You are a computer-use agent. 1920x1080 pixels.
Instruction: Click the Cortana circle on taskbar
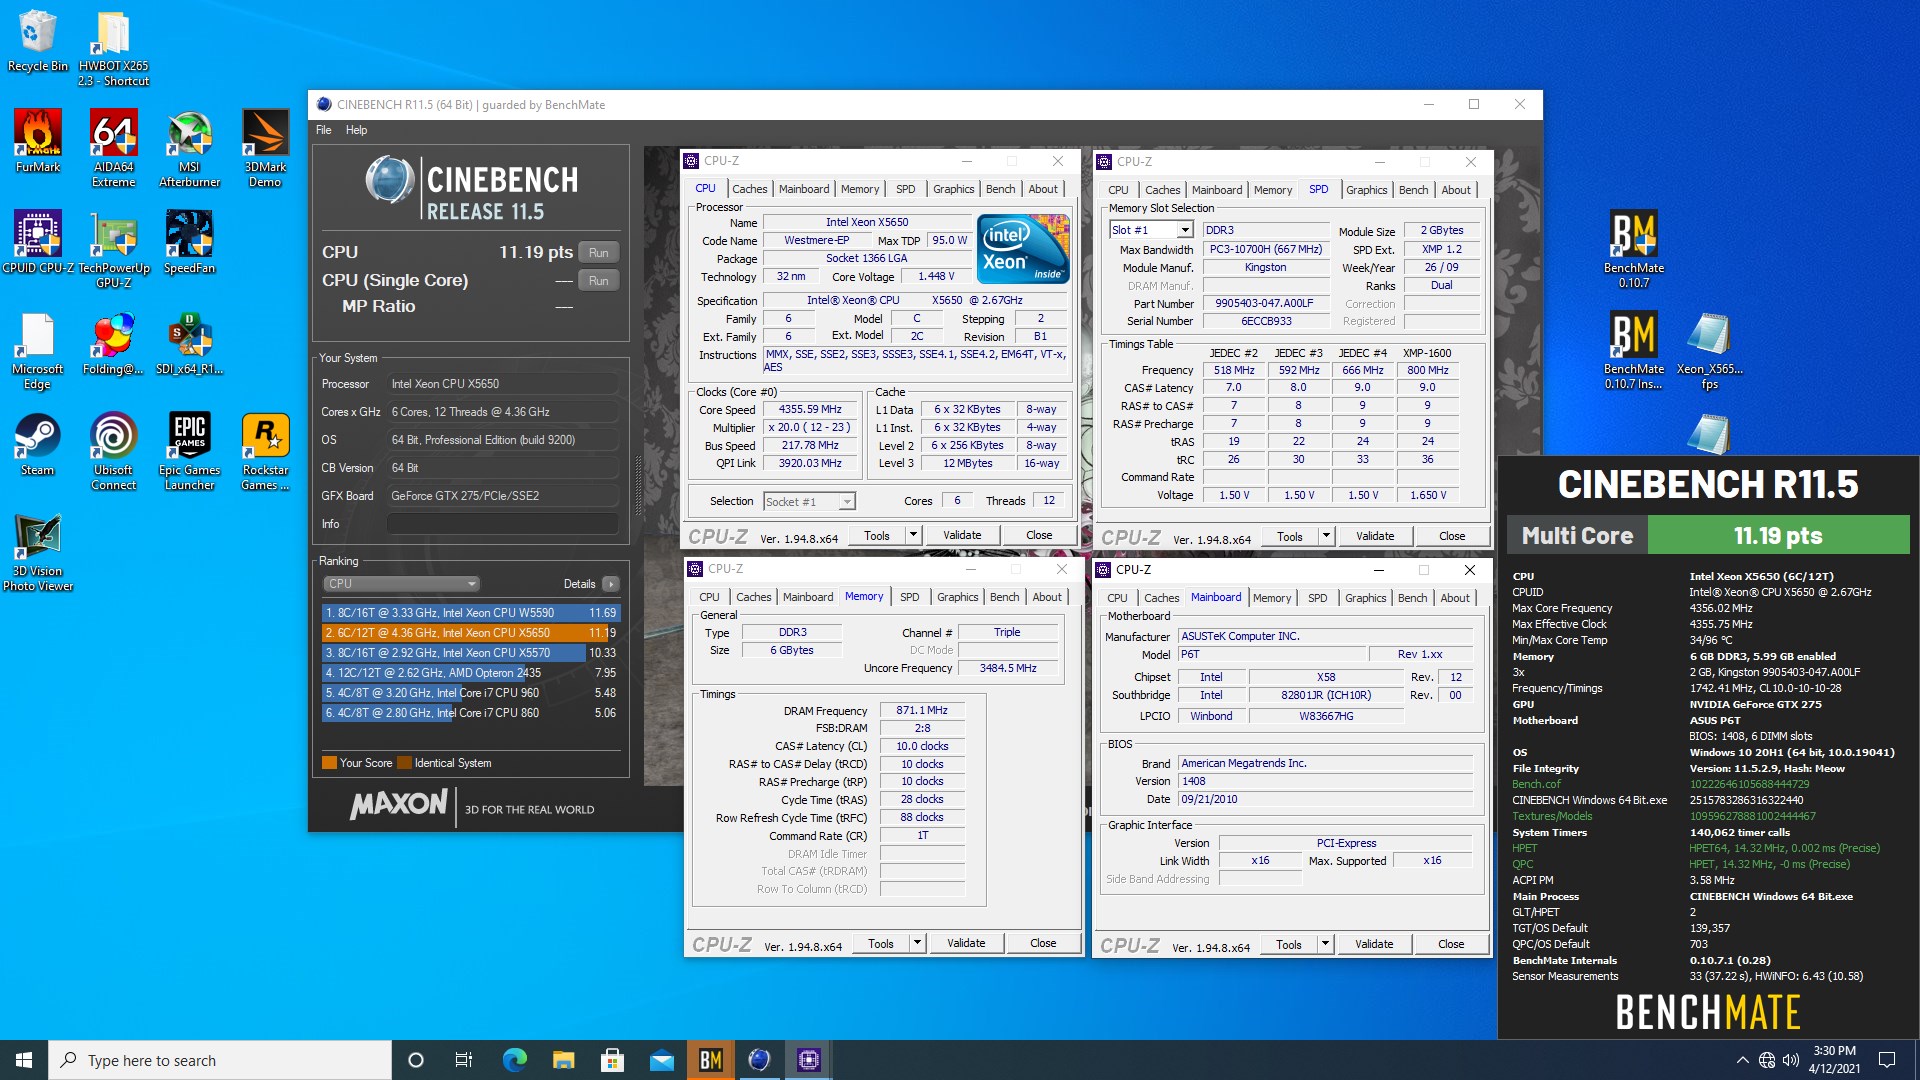point(416,1060)
